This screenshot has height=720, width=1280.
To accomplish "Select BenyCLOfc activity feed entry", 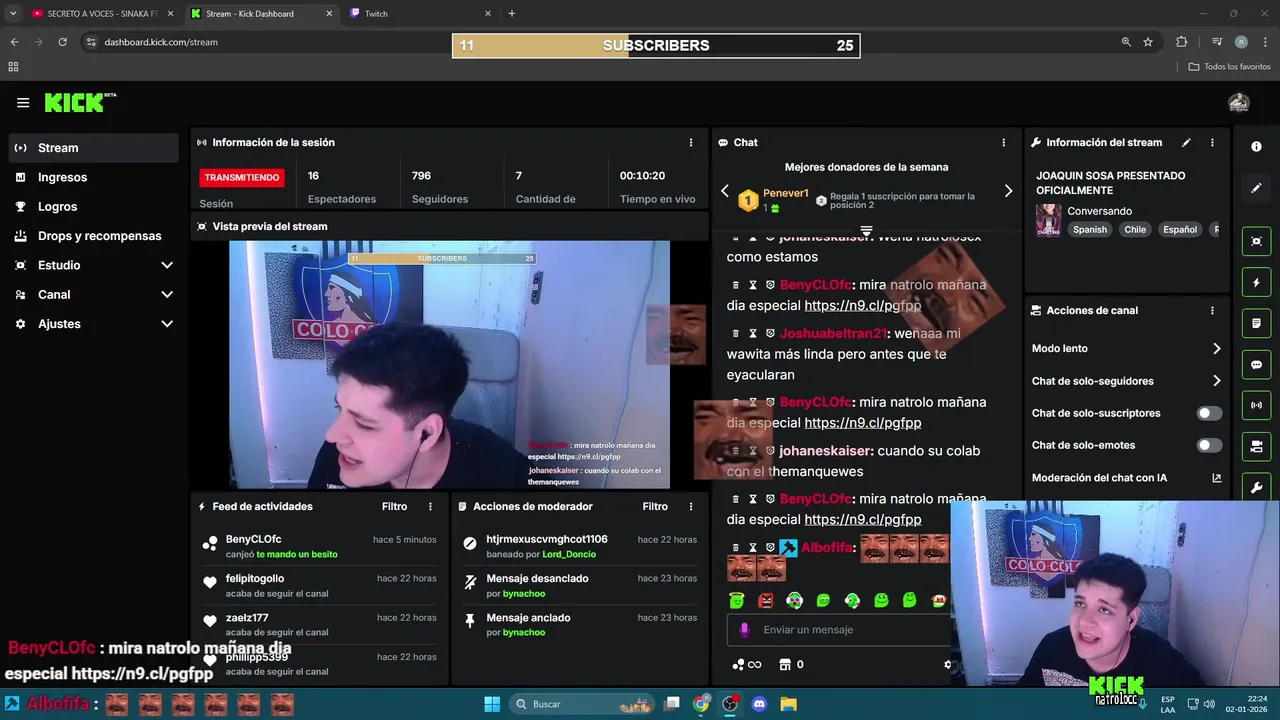I will [x=318, y=546].
